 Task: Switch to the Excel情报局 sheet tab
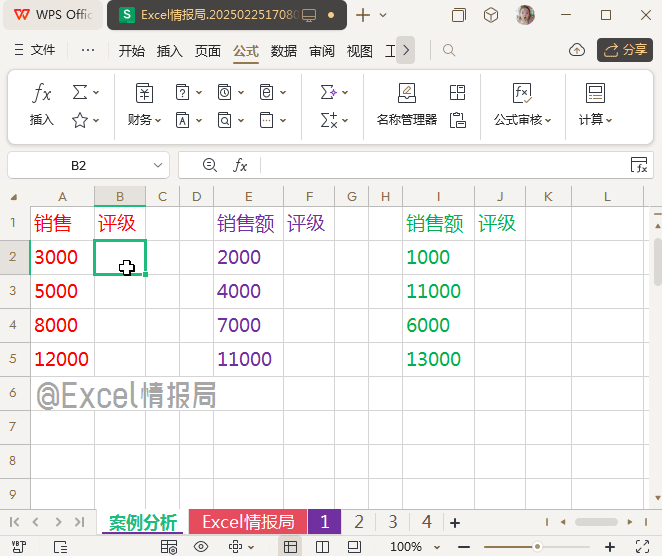click(x=247, y=522)
